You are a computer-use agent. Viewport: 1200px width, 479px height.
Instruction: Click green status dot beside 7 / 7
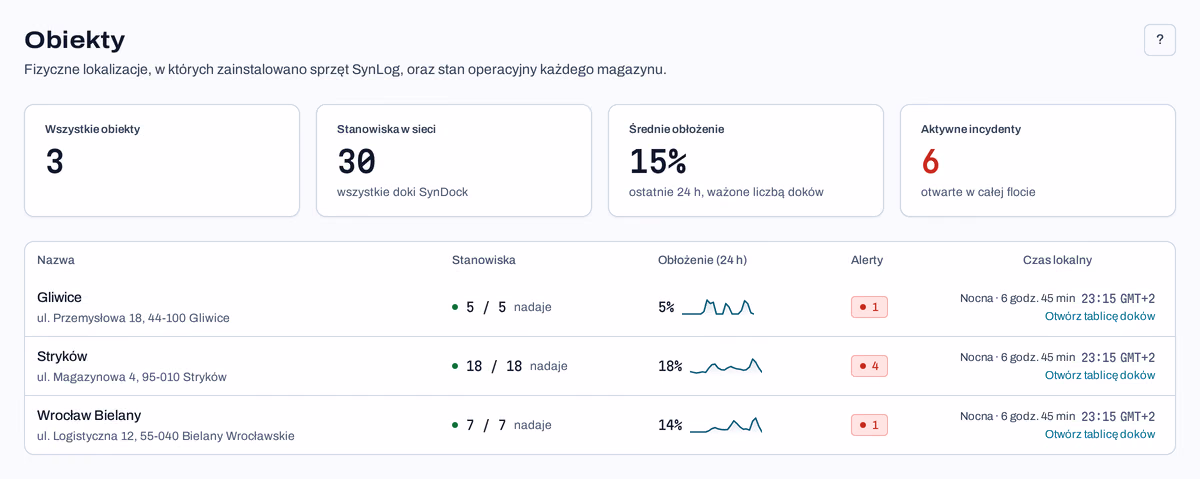click(455, 425)
